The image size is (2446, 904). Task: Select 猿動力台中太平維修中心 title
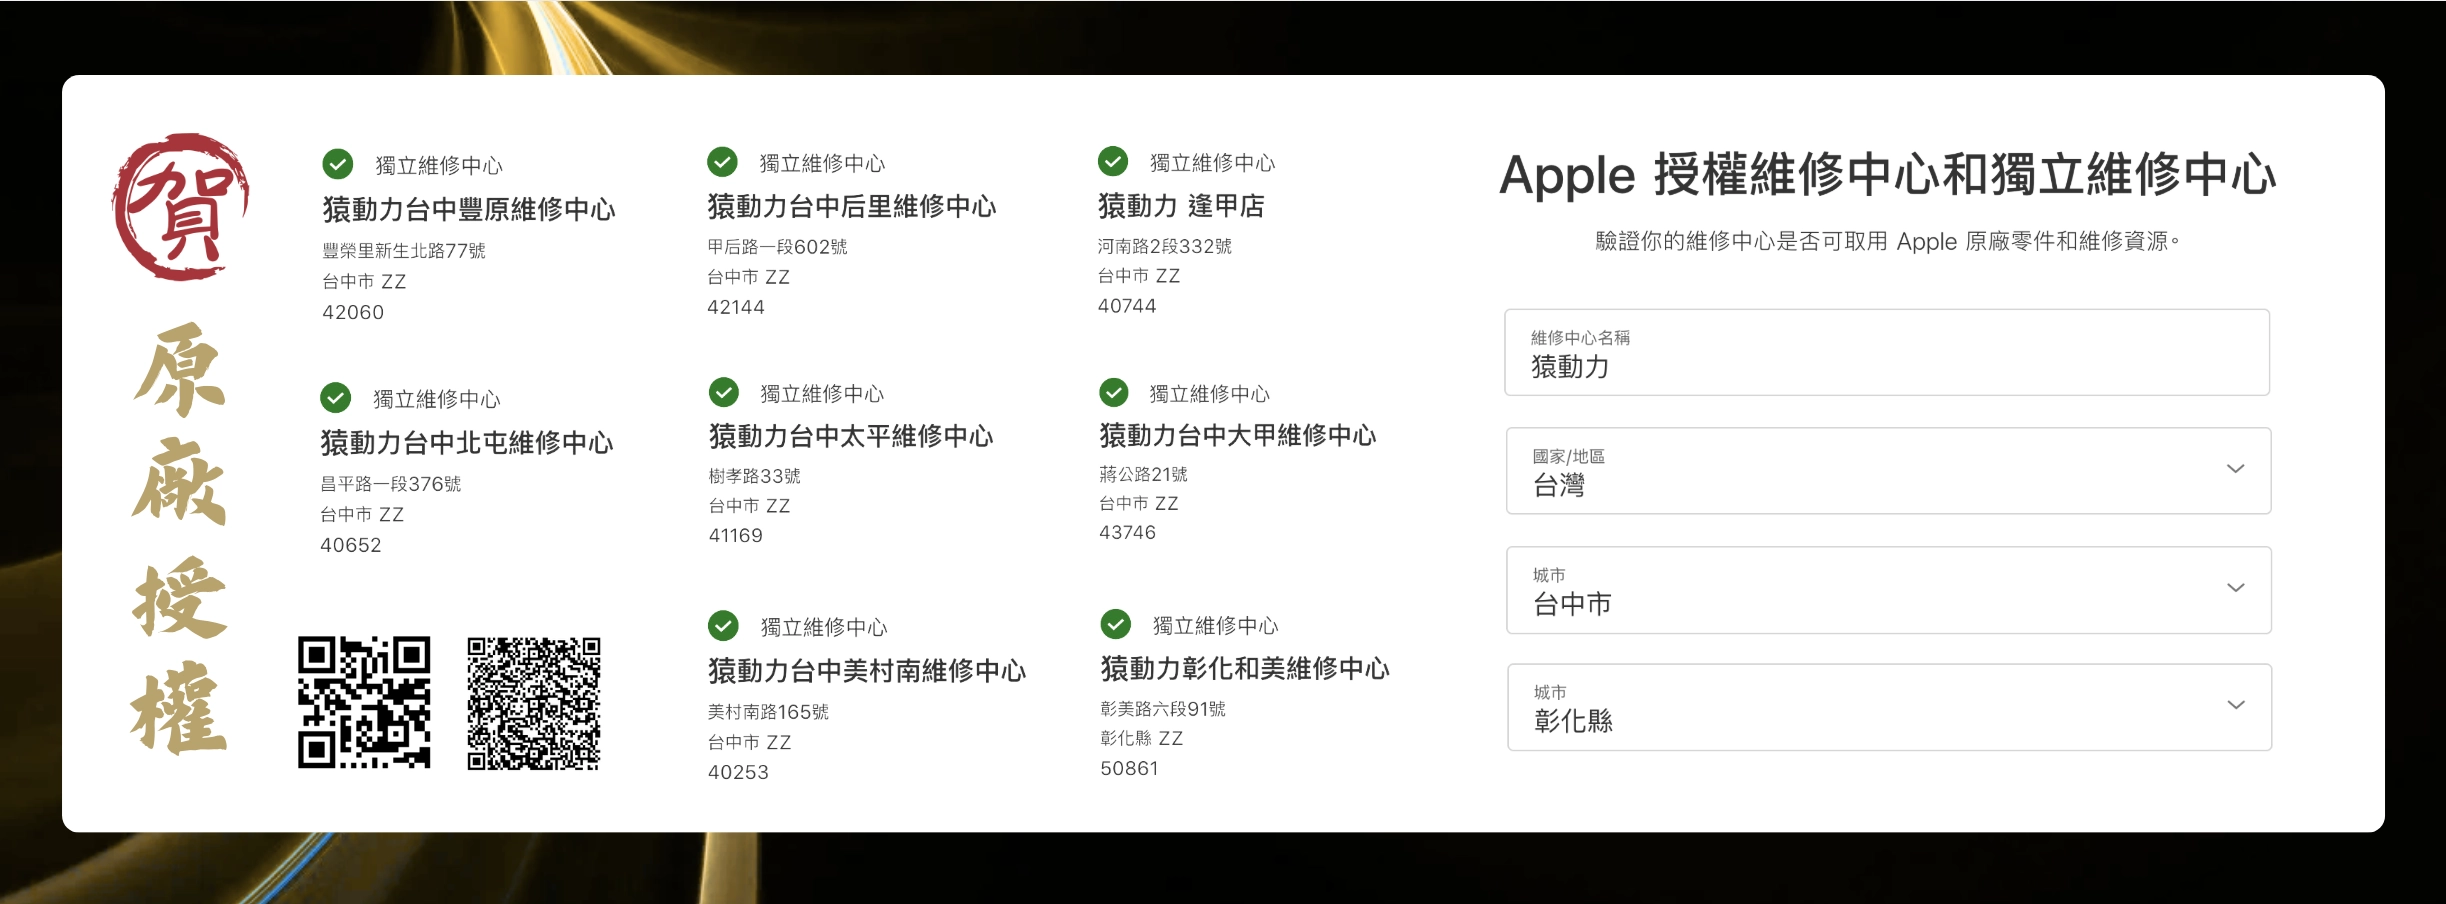pos(851,436)
